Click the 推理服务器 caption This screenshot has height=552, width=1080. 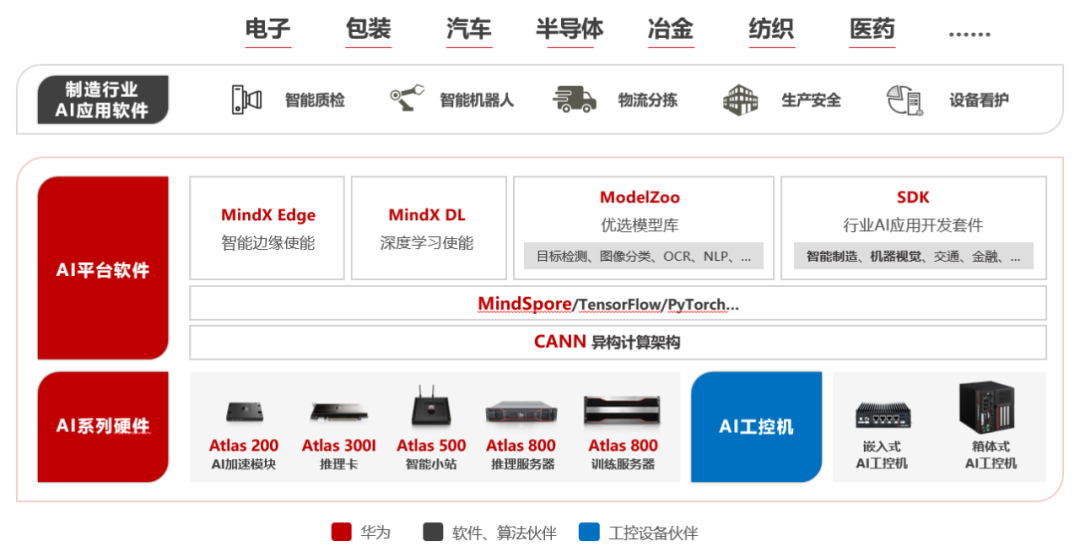[x=523, y=464]
